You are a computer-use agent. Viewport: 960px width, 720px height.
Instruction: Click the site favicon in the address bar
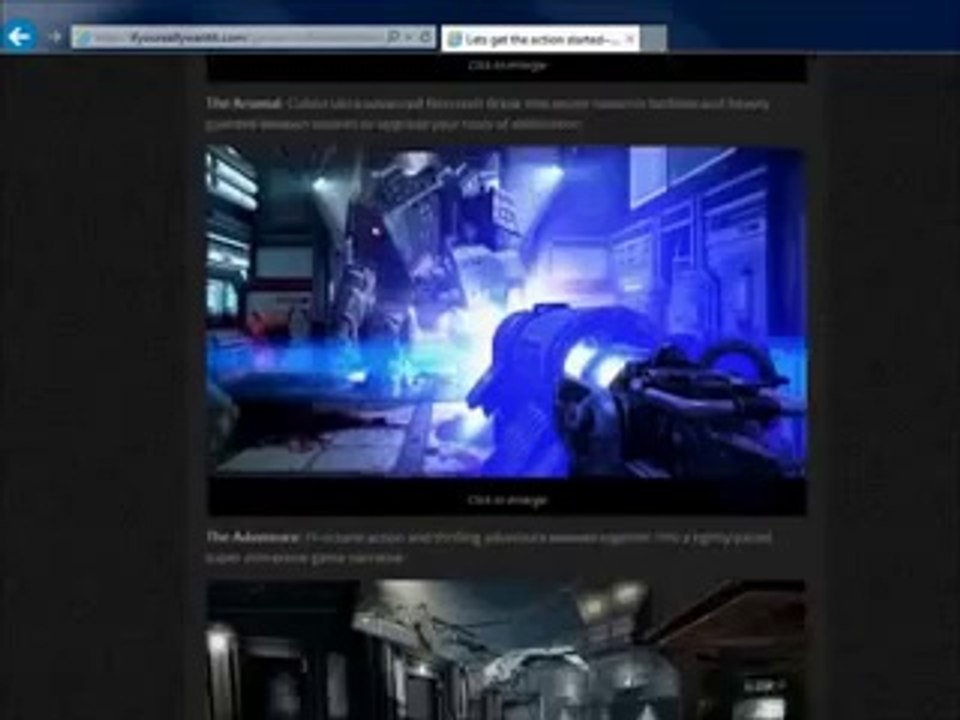click(x=83, y=38)
